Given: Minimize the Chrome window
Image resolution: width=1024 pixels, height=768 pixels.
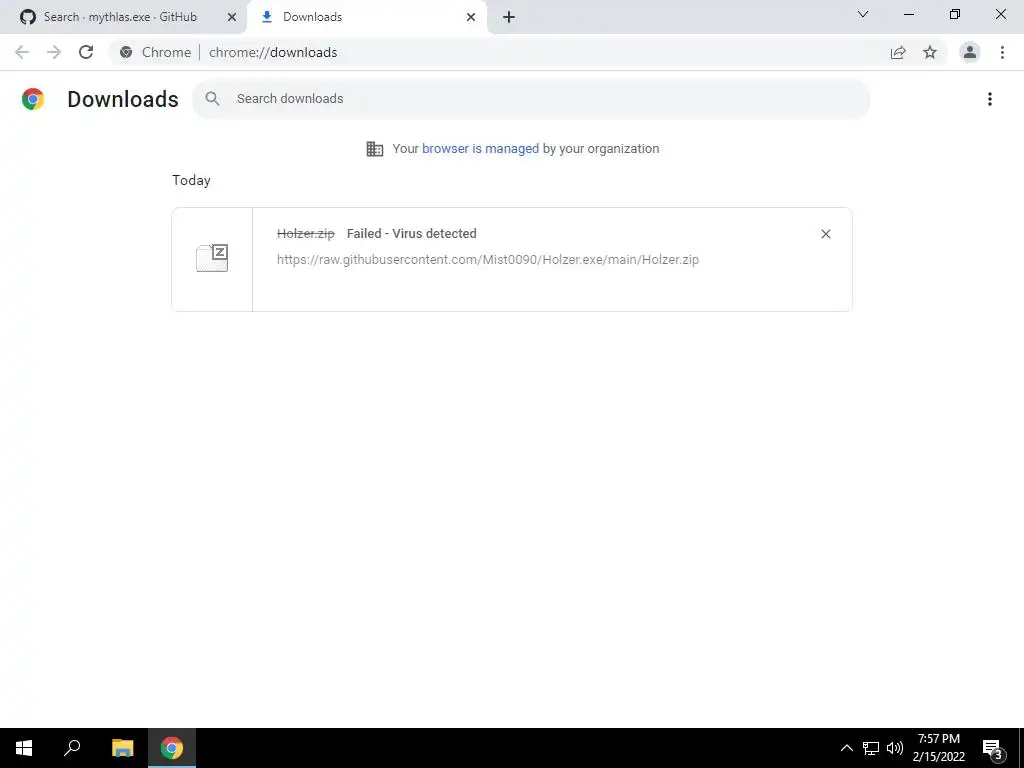Looking at the screenshot, I should 909,14.
